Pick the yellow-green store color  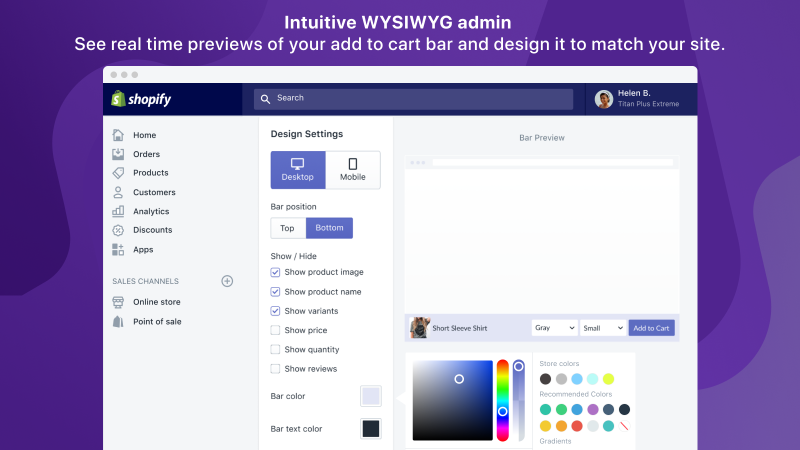[608, 379]
